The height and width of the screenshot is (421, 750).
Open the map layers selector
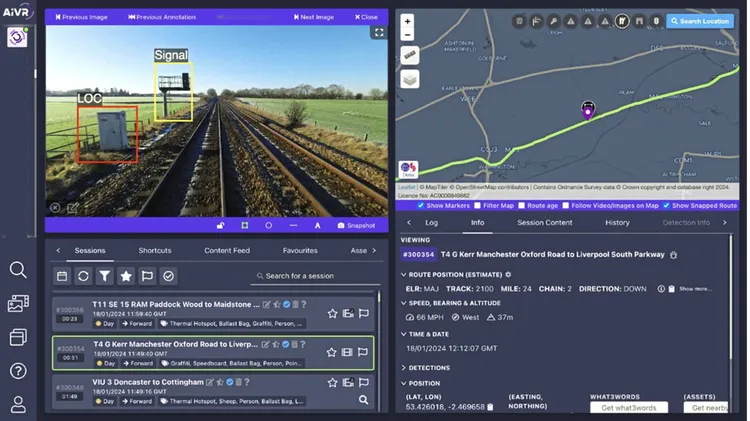pyautogui.click(x=409, y=79)
